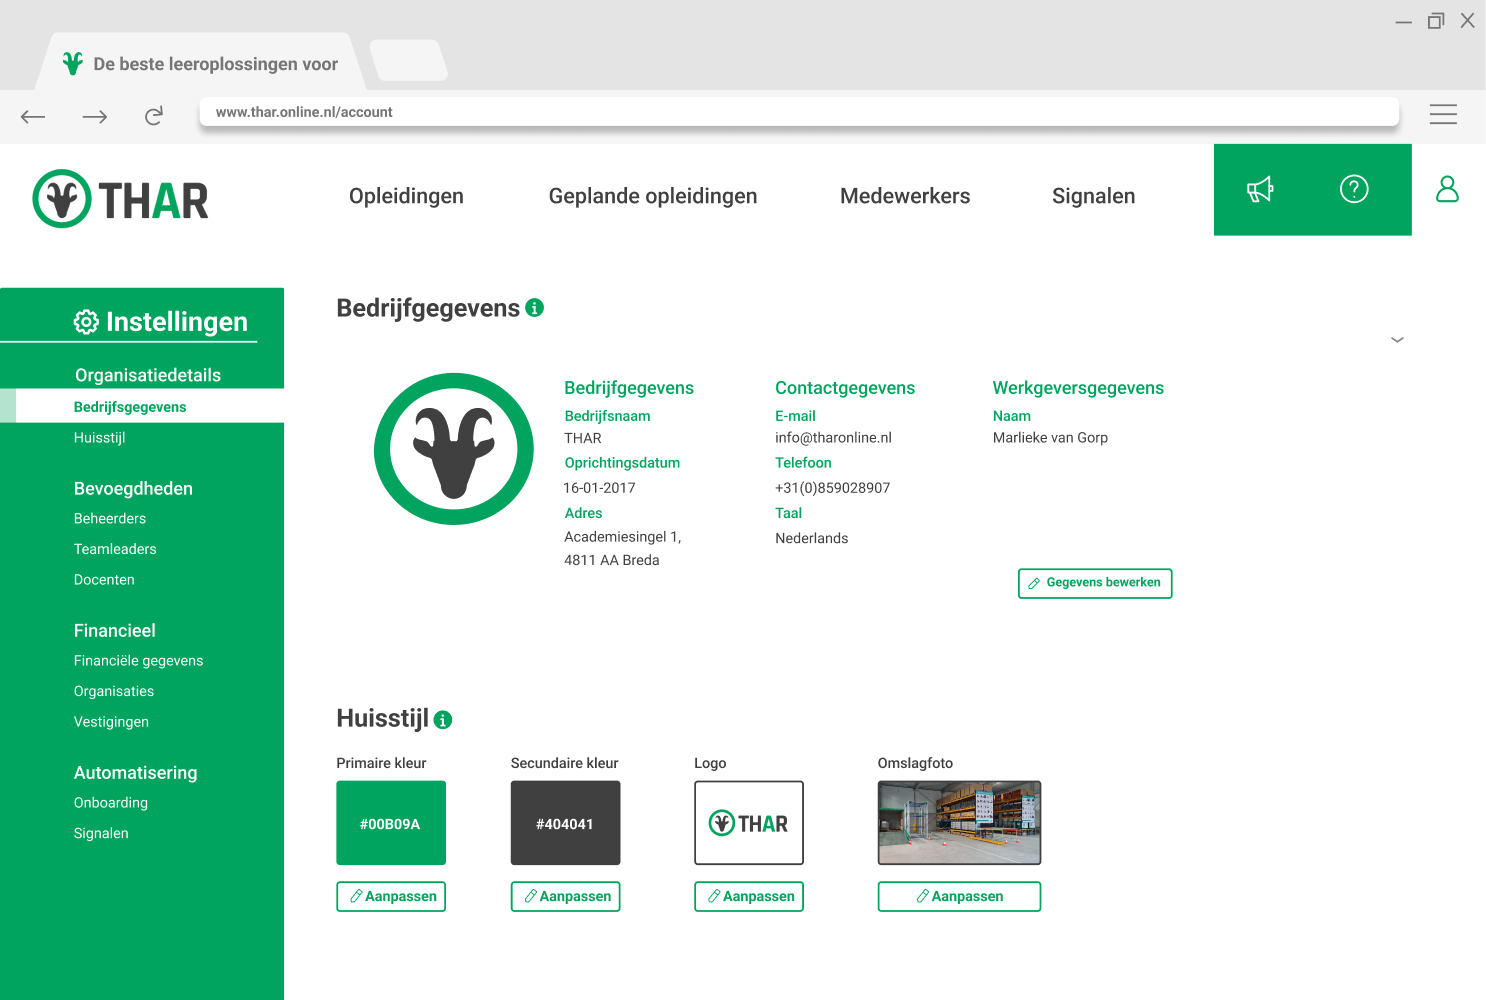
Task: Click the Gegevens bewerken button
Action: click(x=1094, y=583)
